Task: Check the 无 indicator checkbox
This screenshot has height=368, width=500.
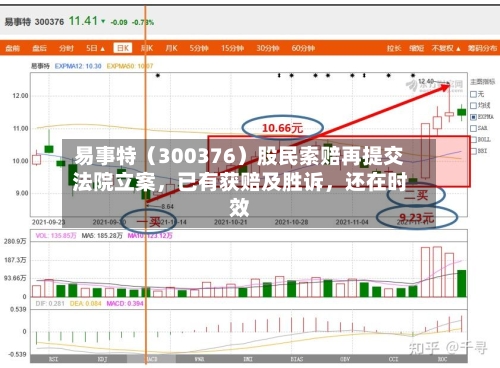Action: pos(473,94)
